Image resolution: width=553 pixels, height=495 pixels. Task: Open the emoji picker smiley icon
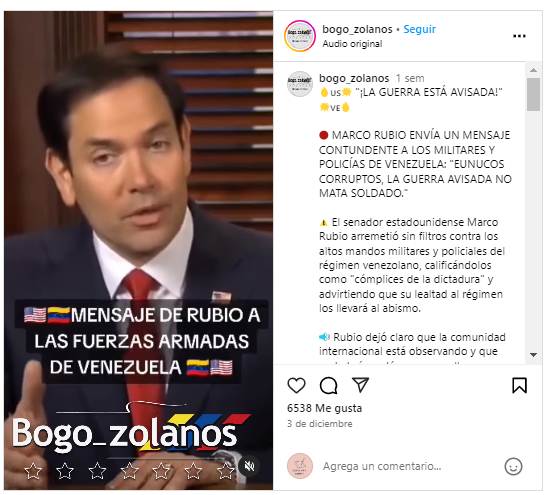point(513,466)
